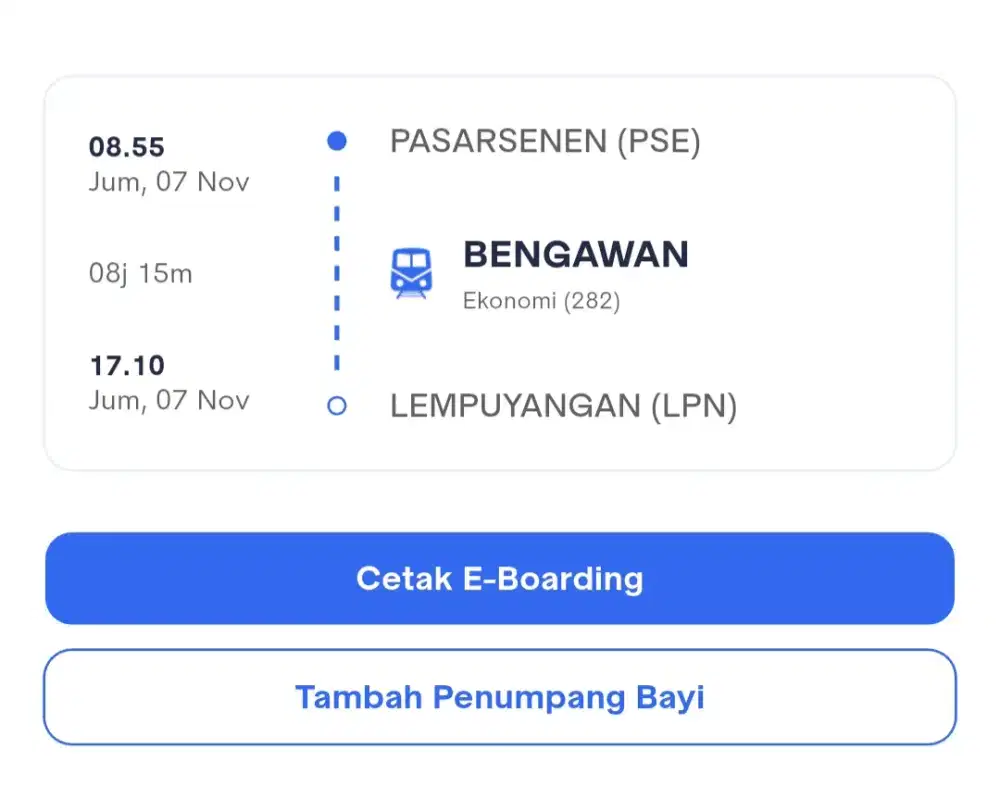Tap the Ekonomi class label
Screen dimensions: 1000x811
pos(510,301)
